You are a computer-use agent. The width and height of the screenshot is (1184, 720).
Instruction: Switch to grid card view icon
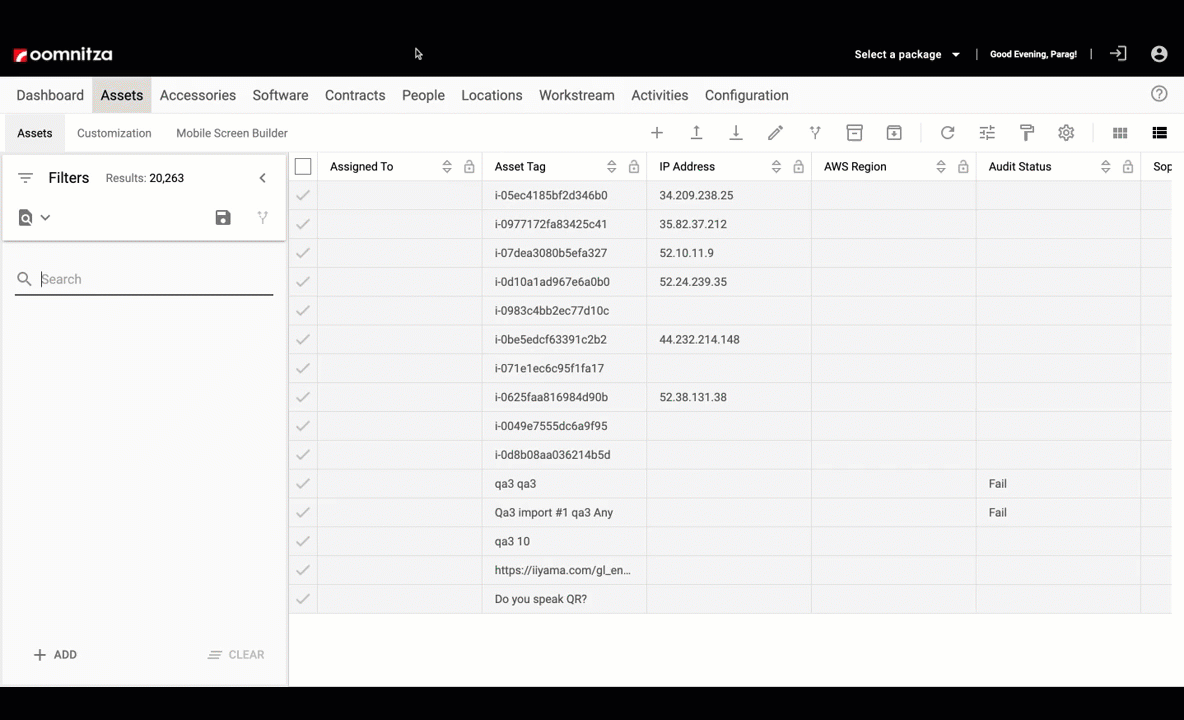point(1120,133)
